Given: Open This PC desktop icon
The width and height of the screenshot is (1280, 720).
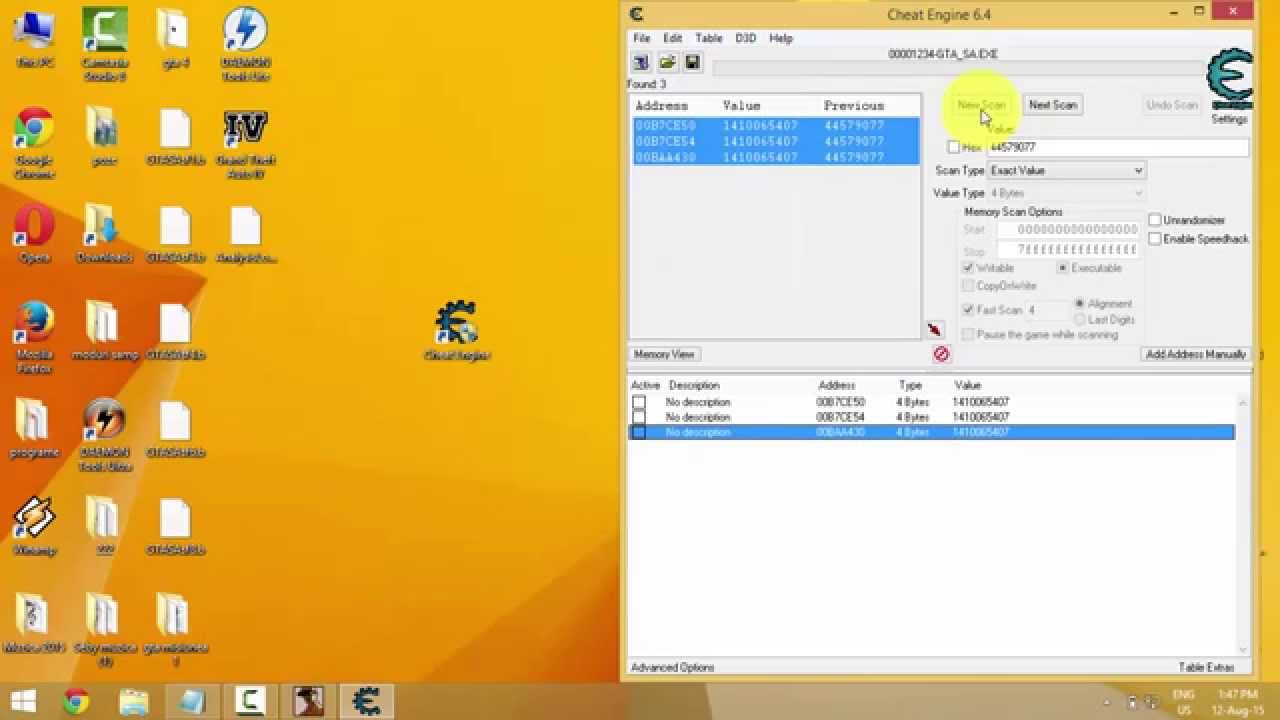Looking at the screenshot, I should (x=34, y=38).
